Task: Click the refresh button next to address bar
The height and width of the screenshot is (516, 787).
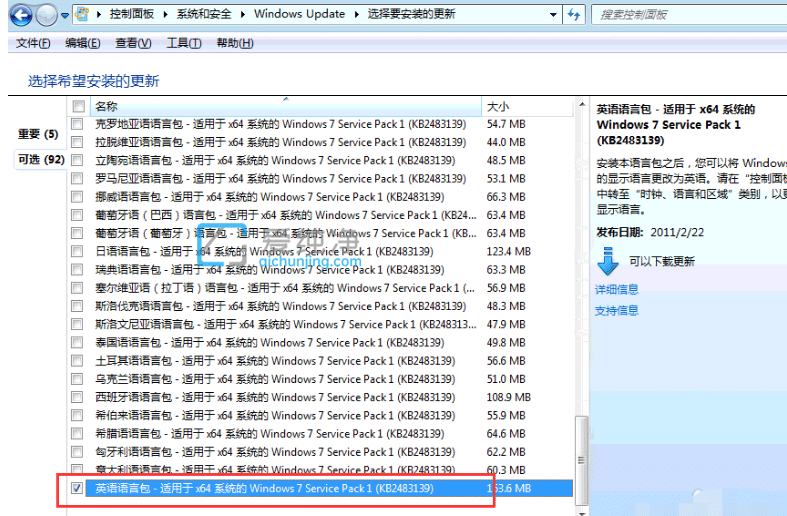Action: coord(574,15)
